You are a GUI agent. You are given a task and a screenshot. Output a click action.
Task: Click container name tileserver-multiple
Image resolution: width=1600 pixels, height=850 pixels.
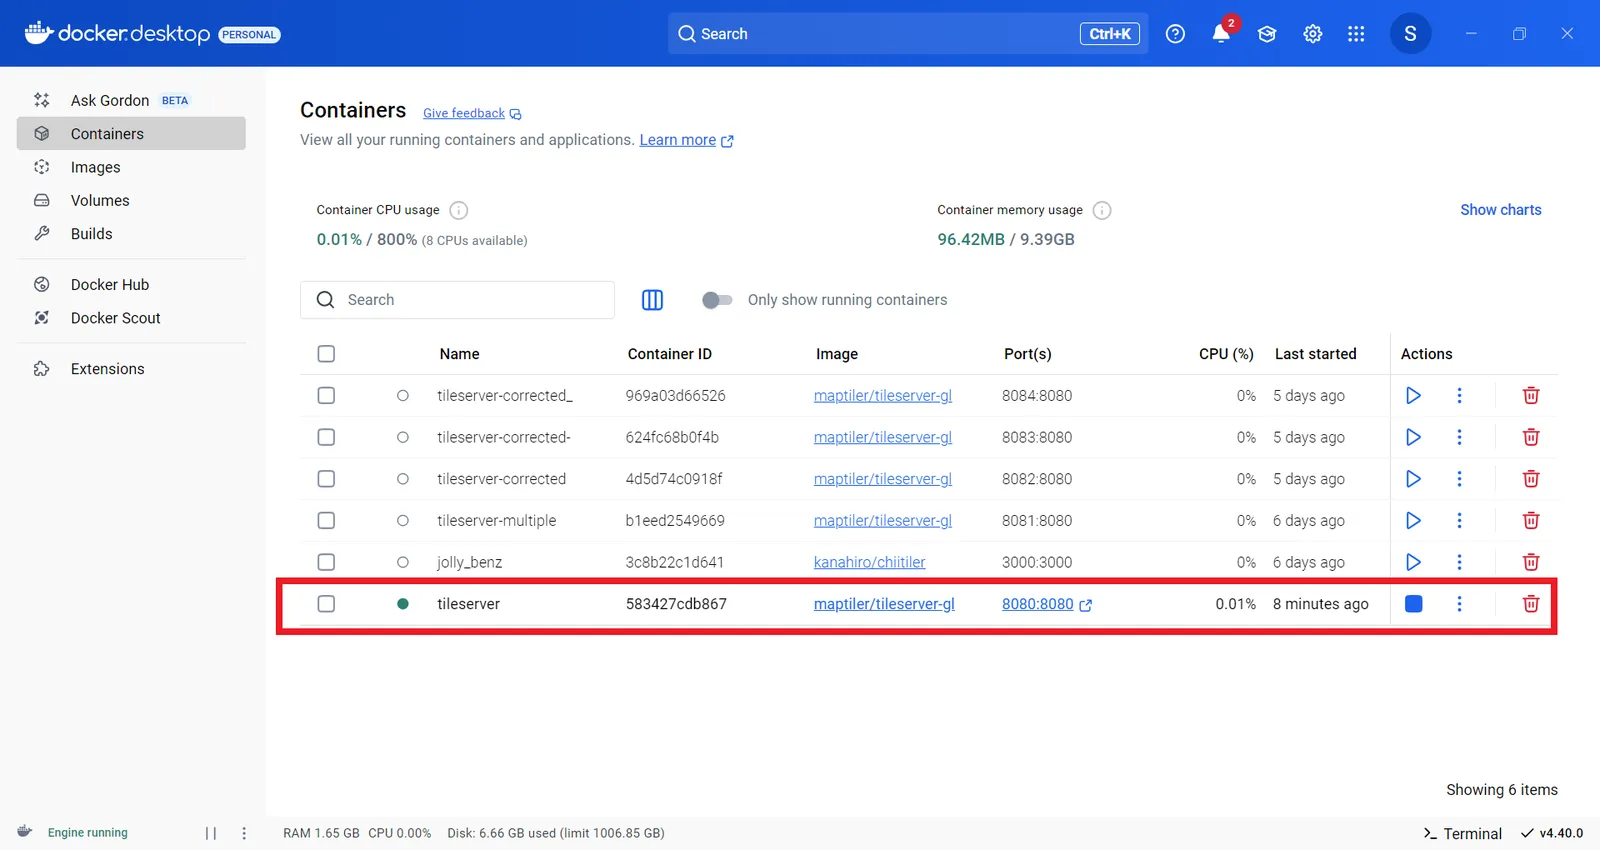496,520
